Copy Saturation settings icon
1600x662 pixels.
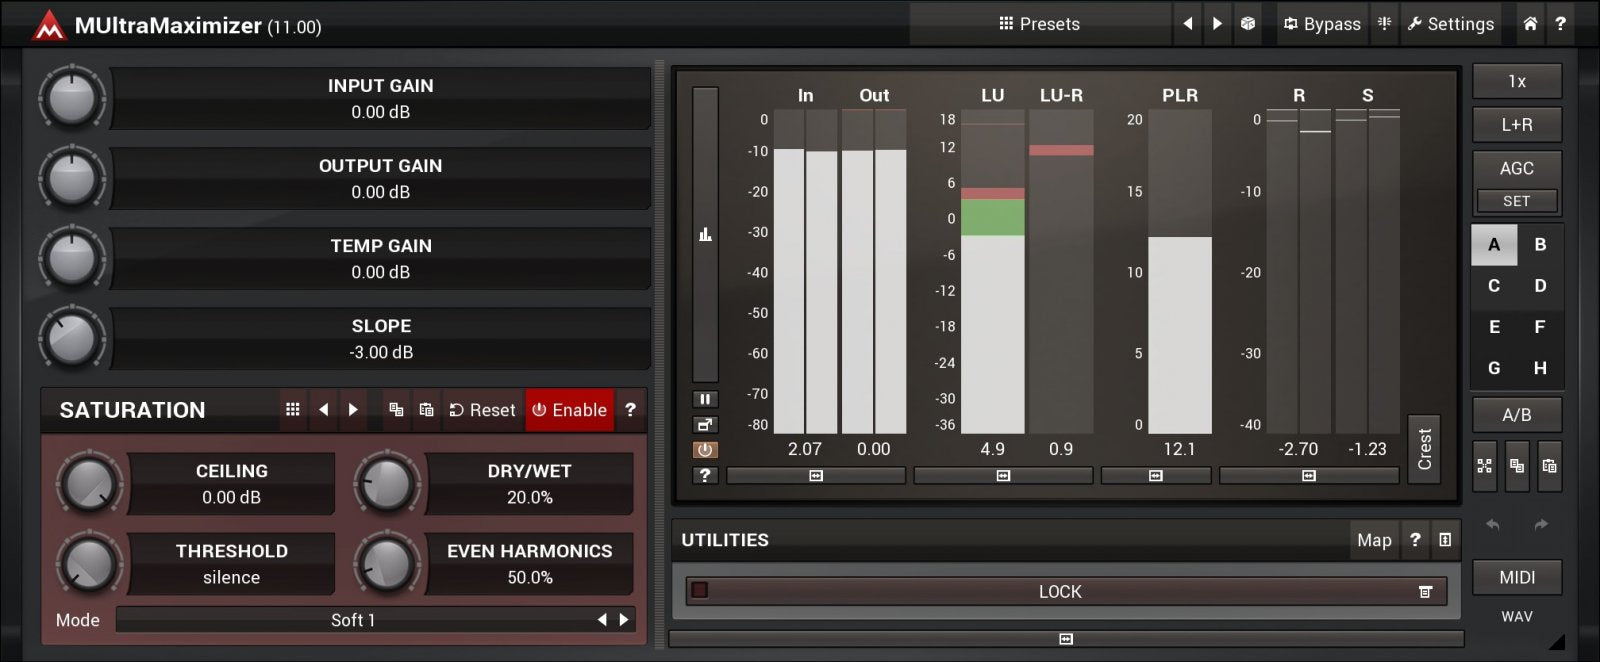tap(396, 410)
